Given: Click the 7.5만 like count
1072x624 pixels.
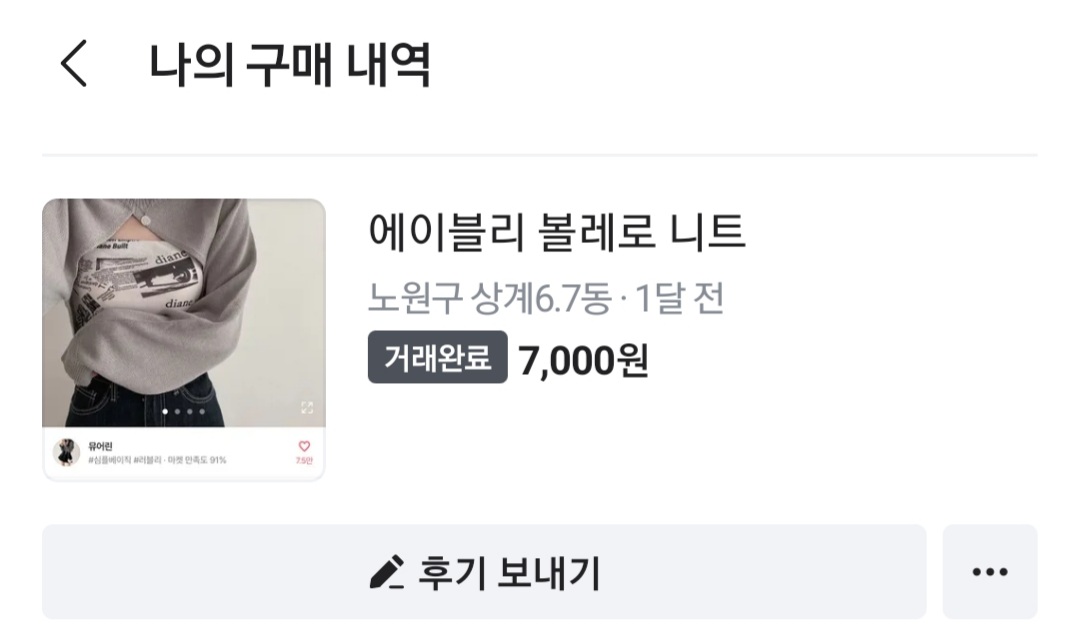Looking at the screenshot, I should [x=304, y=461].
